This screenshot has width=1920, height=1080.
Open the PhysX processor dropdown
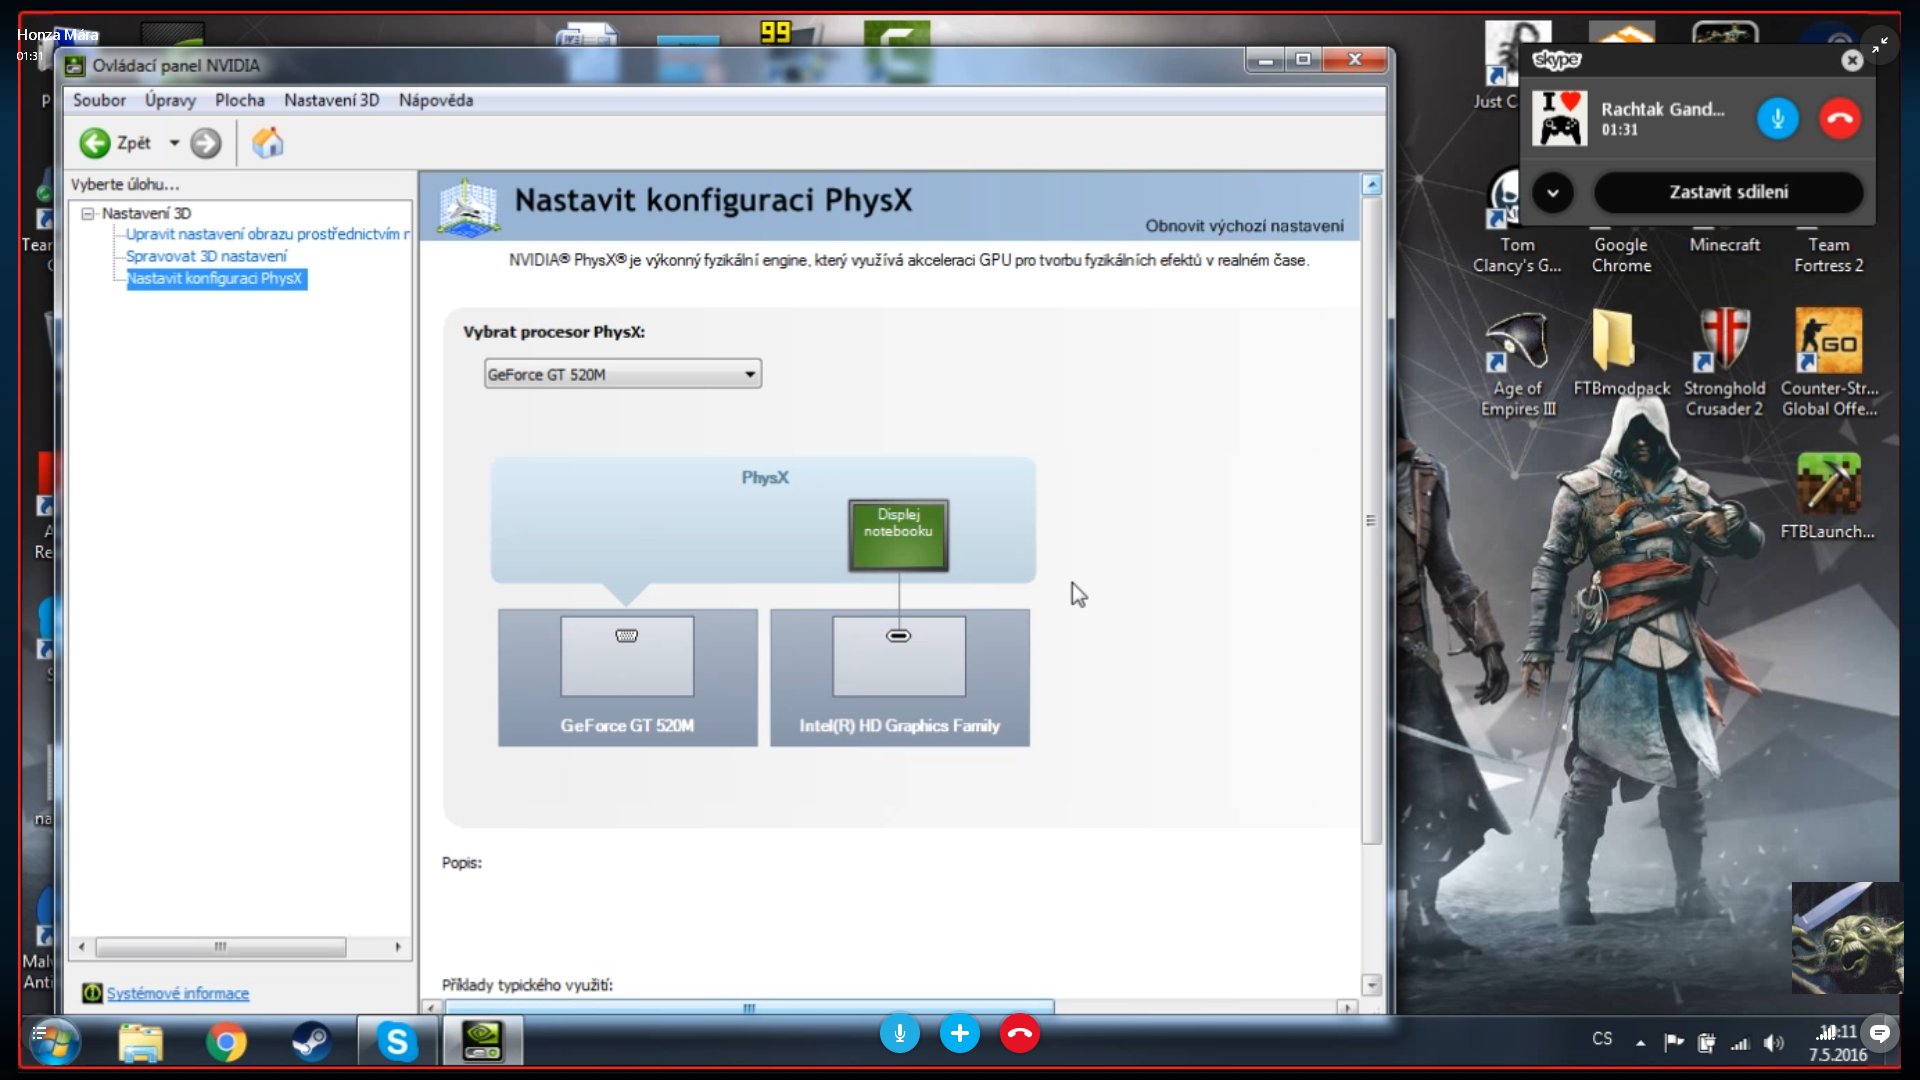point(622,374)
